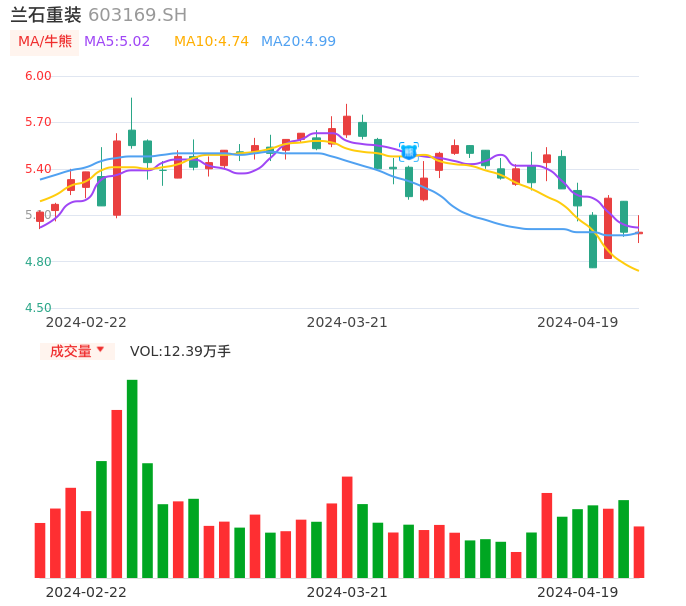Click the 2024-03-21 date label under the volume chart
The height and width of the screenshot is (606, 686).
[x=347, y=592]
